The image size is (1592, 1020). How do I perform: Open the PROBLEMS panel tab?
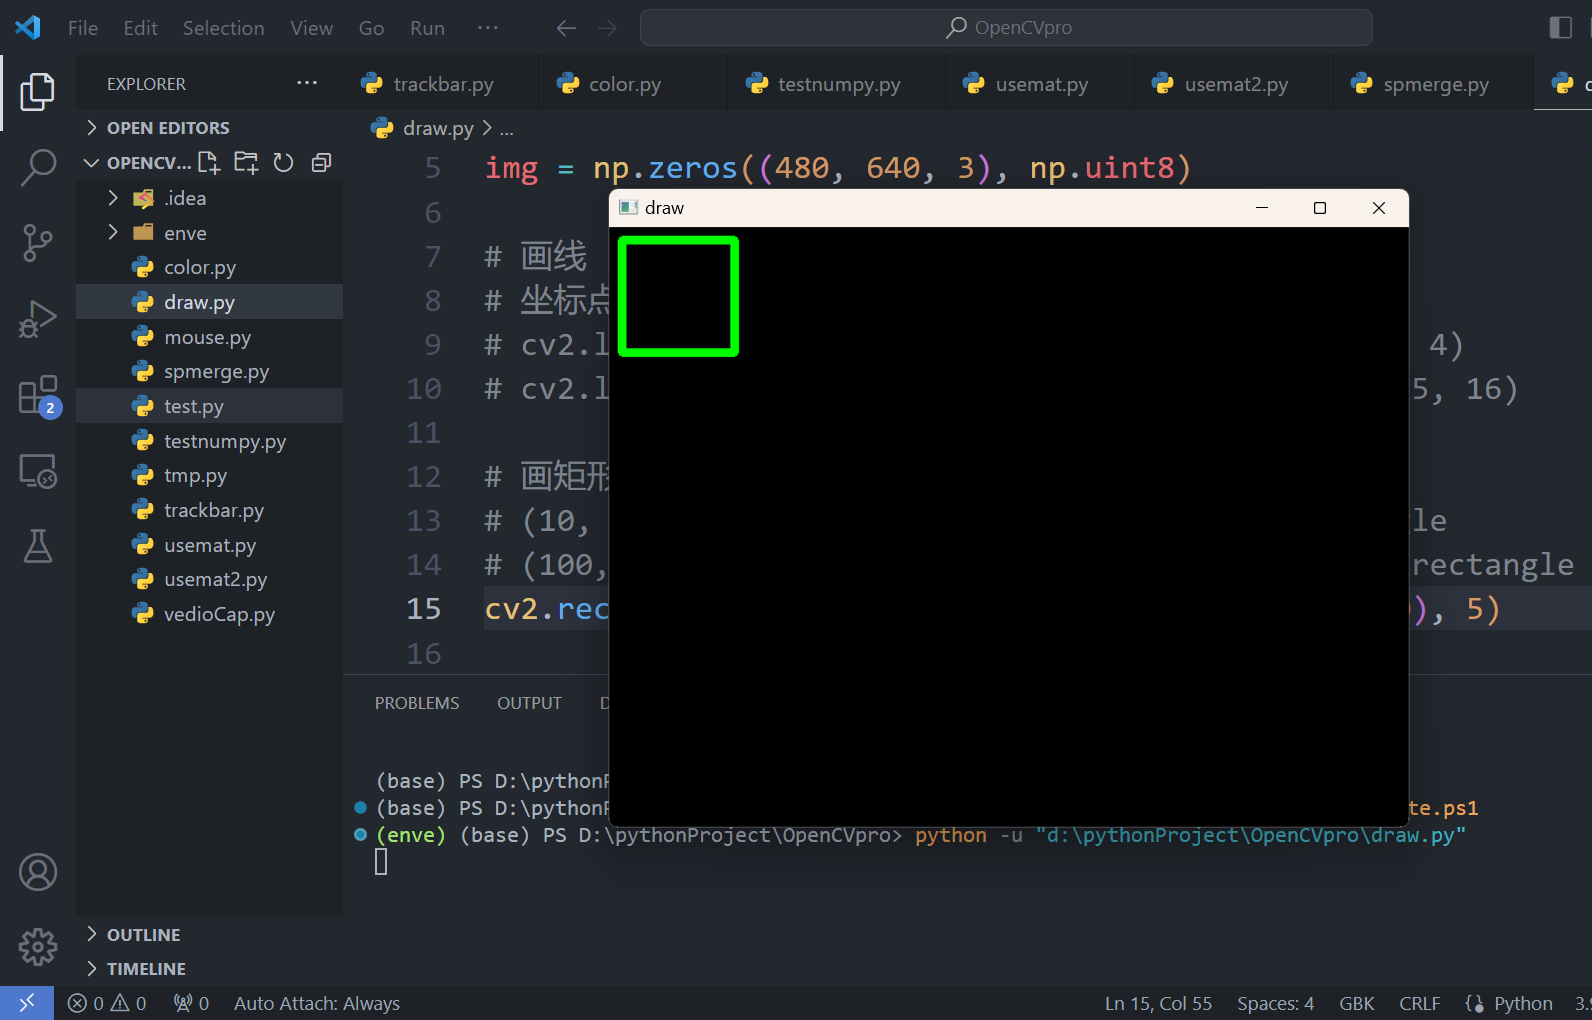click(x=417, y=703)
